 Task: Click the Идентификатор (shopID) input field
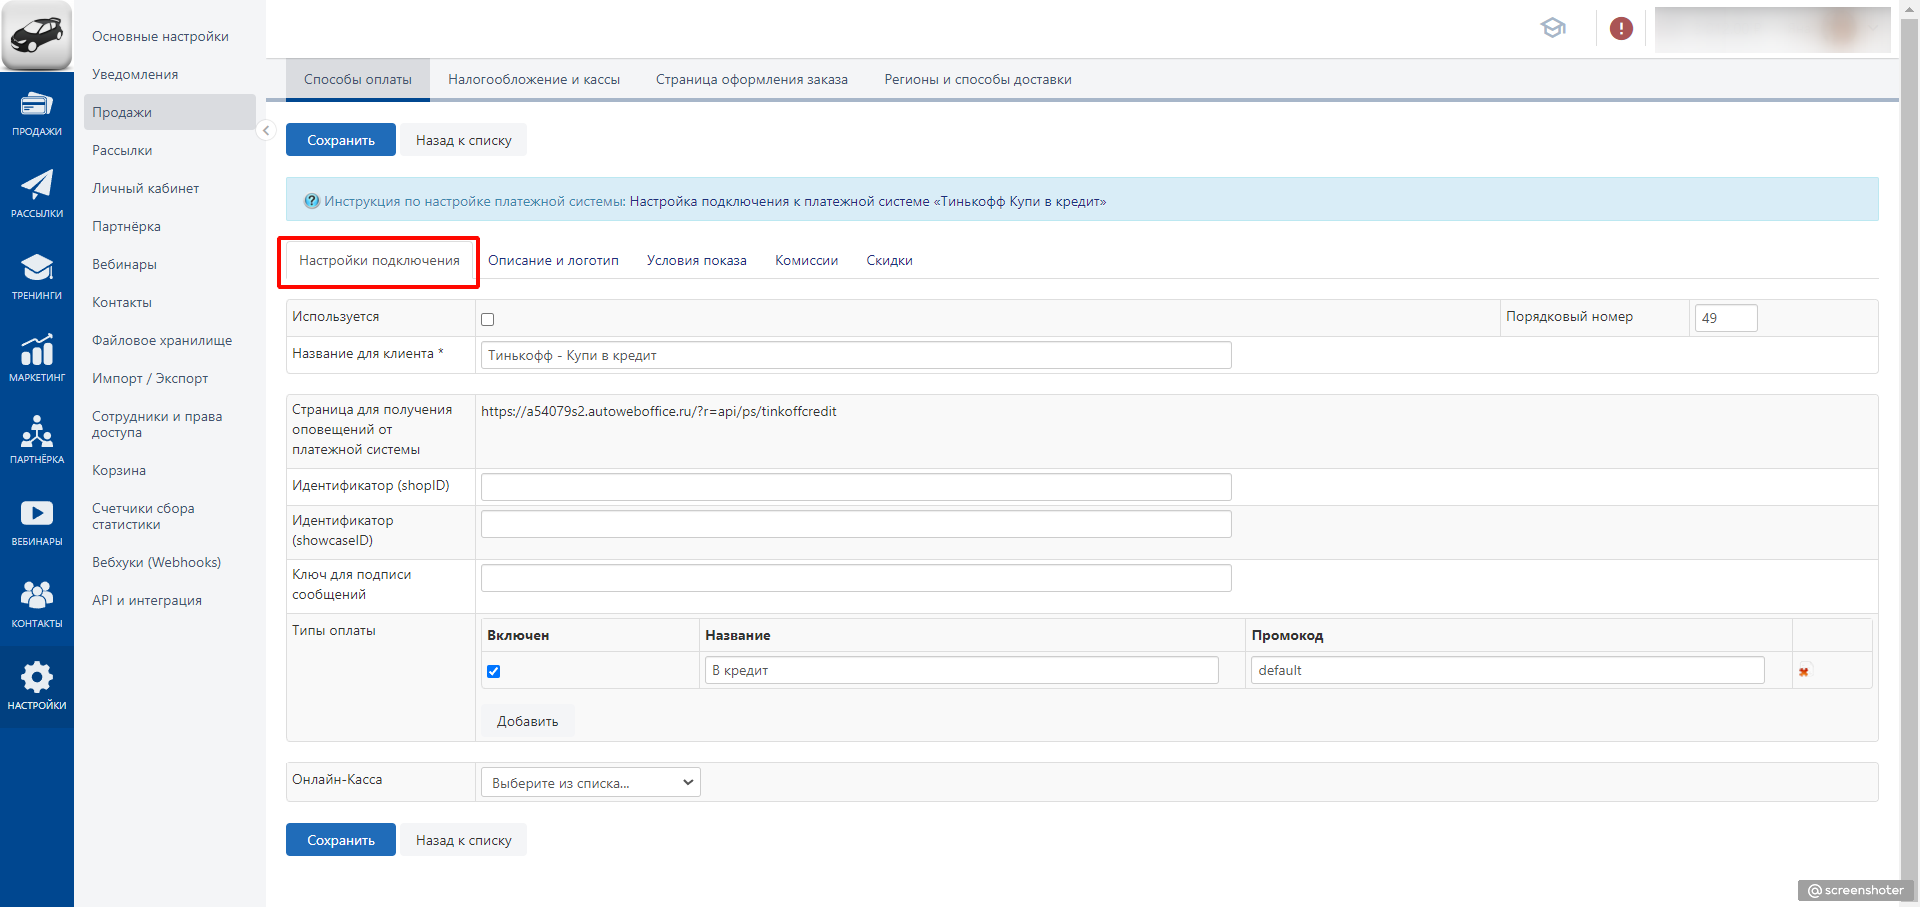pos(855,487)
